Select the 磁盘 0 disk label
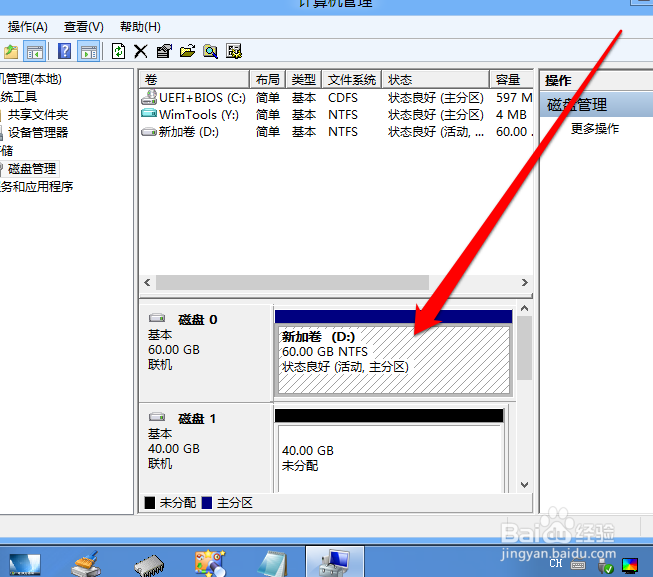The width and height of the screenshot is (653, 577). click(197, 320)
